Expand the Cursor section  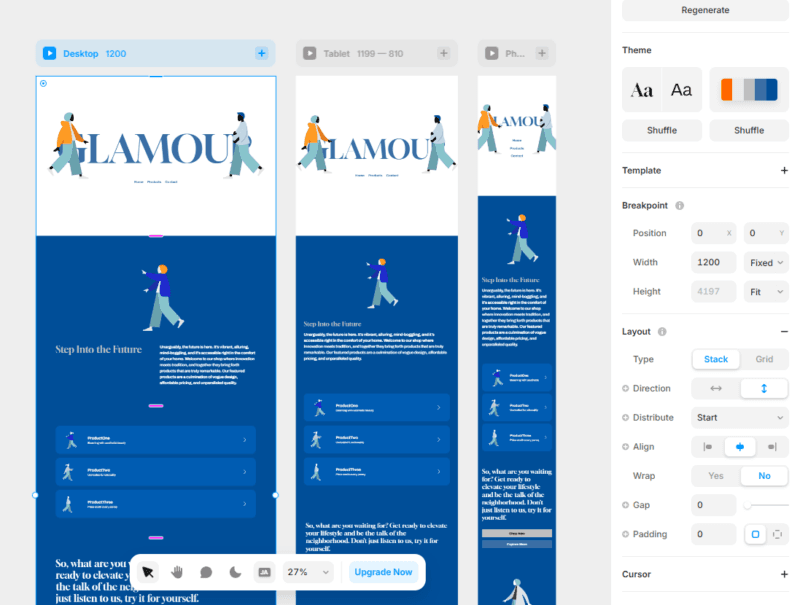tap(783, 574)
